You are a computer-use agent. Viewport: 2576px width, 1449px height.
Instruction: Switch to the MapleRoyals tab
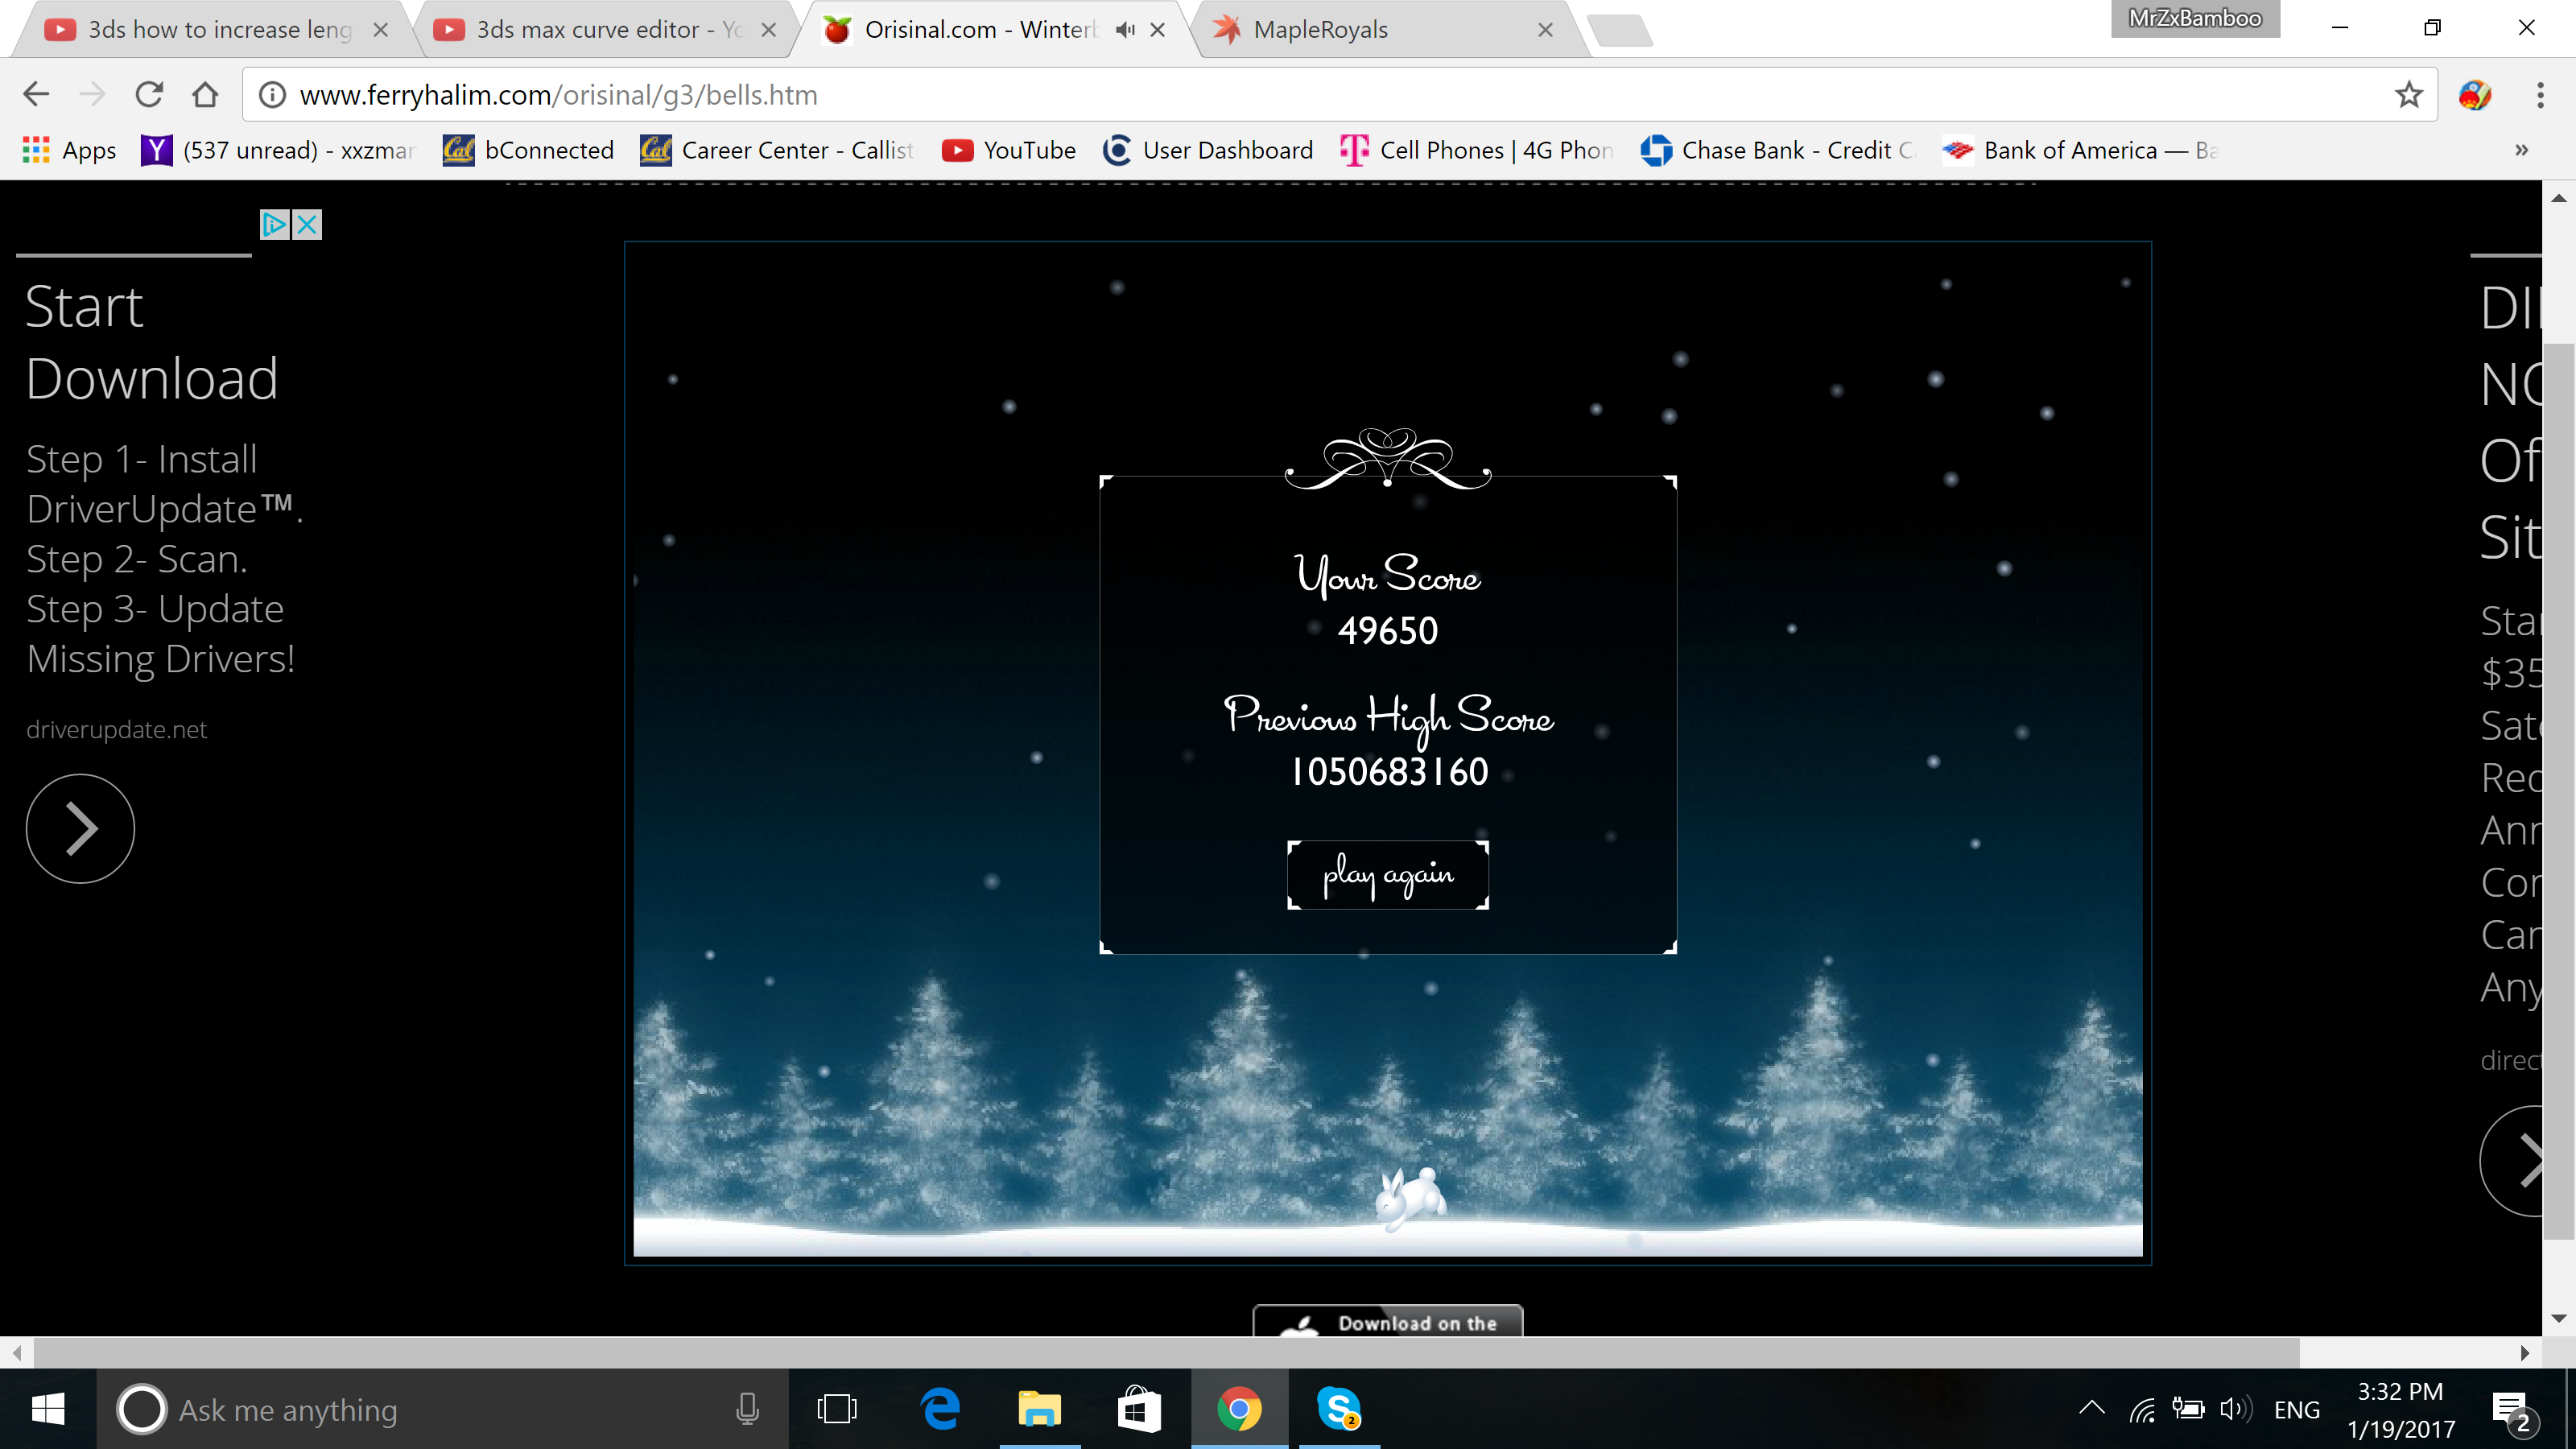coord(1320,30)
